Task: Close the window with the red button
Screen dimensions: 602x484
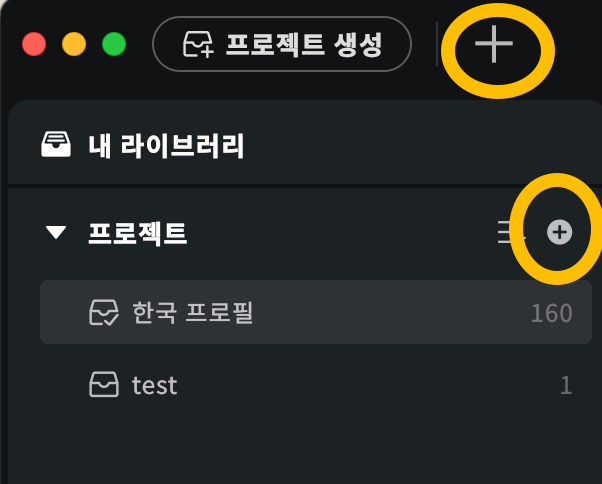Action: pyautogui.click(x=34, y=44)
